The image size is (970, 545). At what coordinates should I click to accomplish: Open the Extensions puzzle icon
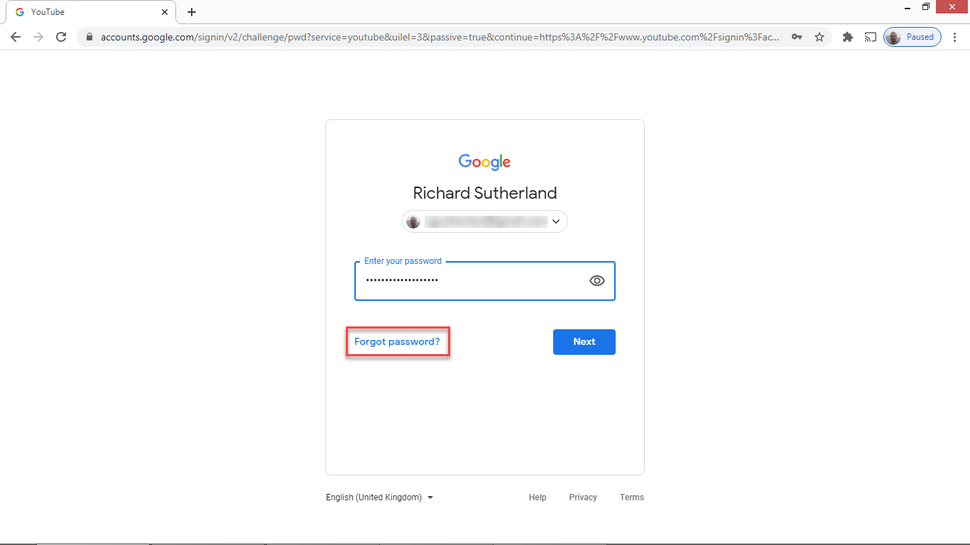pyautogui.click(x=848, y=37)
